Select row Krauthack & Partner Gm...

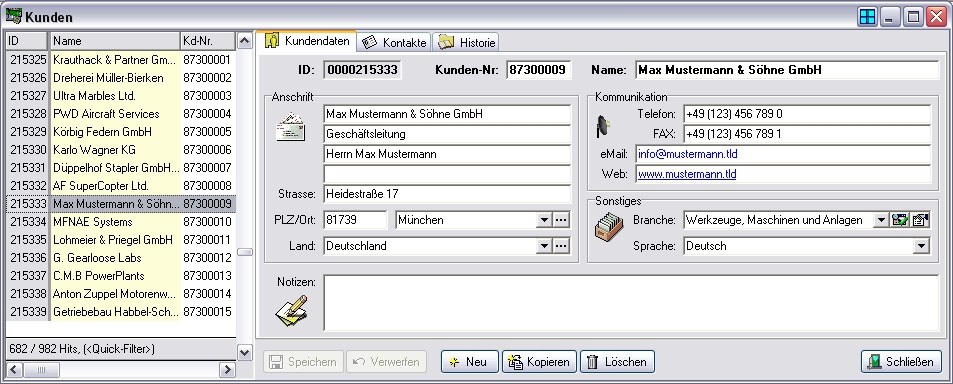point(121,60)
